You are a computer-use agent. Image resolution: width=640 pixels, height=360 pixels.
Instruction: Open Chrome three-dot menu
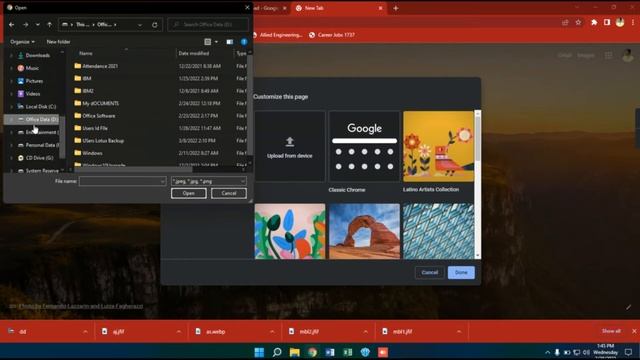pyautogui.click(x=633, y=23)
